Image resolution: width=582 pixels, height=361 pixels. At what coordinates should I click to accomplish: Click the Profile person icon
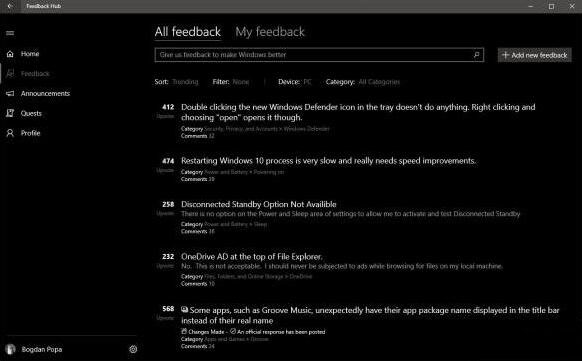coord(10,133)
